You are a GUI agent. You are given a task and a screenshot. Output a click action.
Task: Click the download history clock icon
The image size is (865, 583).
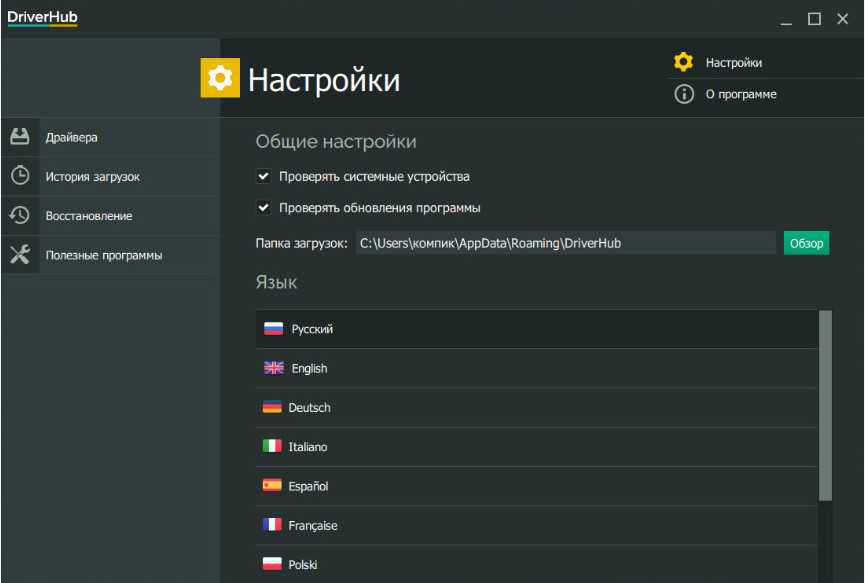[20, 176]
